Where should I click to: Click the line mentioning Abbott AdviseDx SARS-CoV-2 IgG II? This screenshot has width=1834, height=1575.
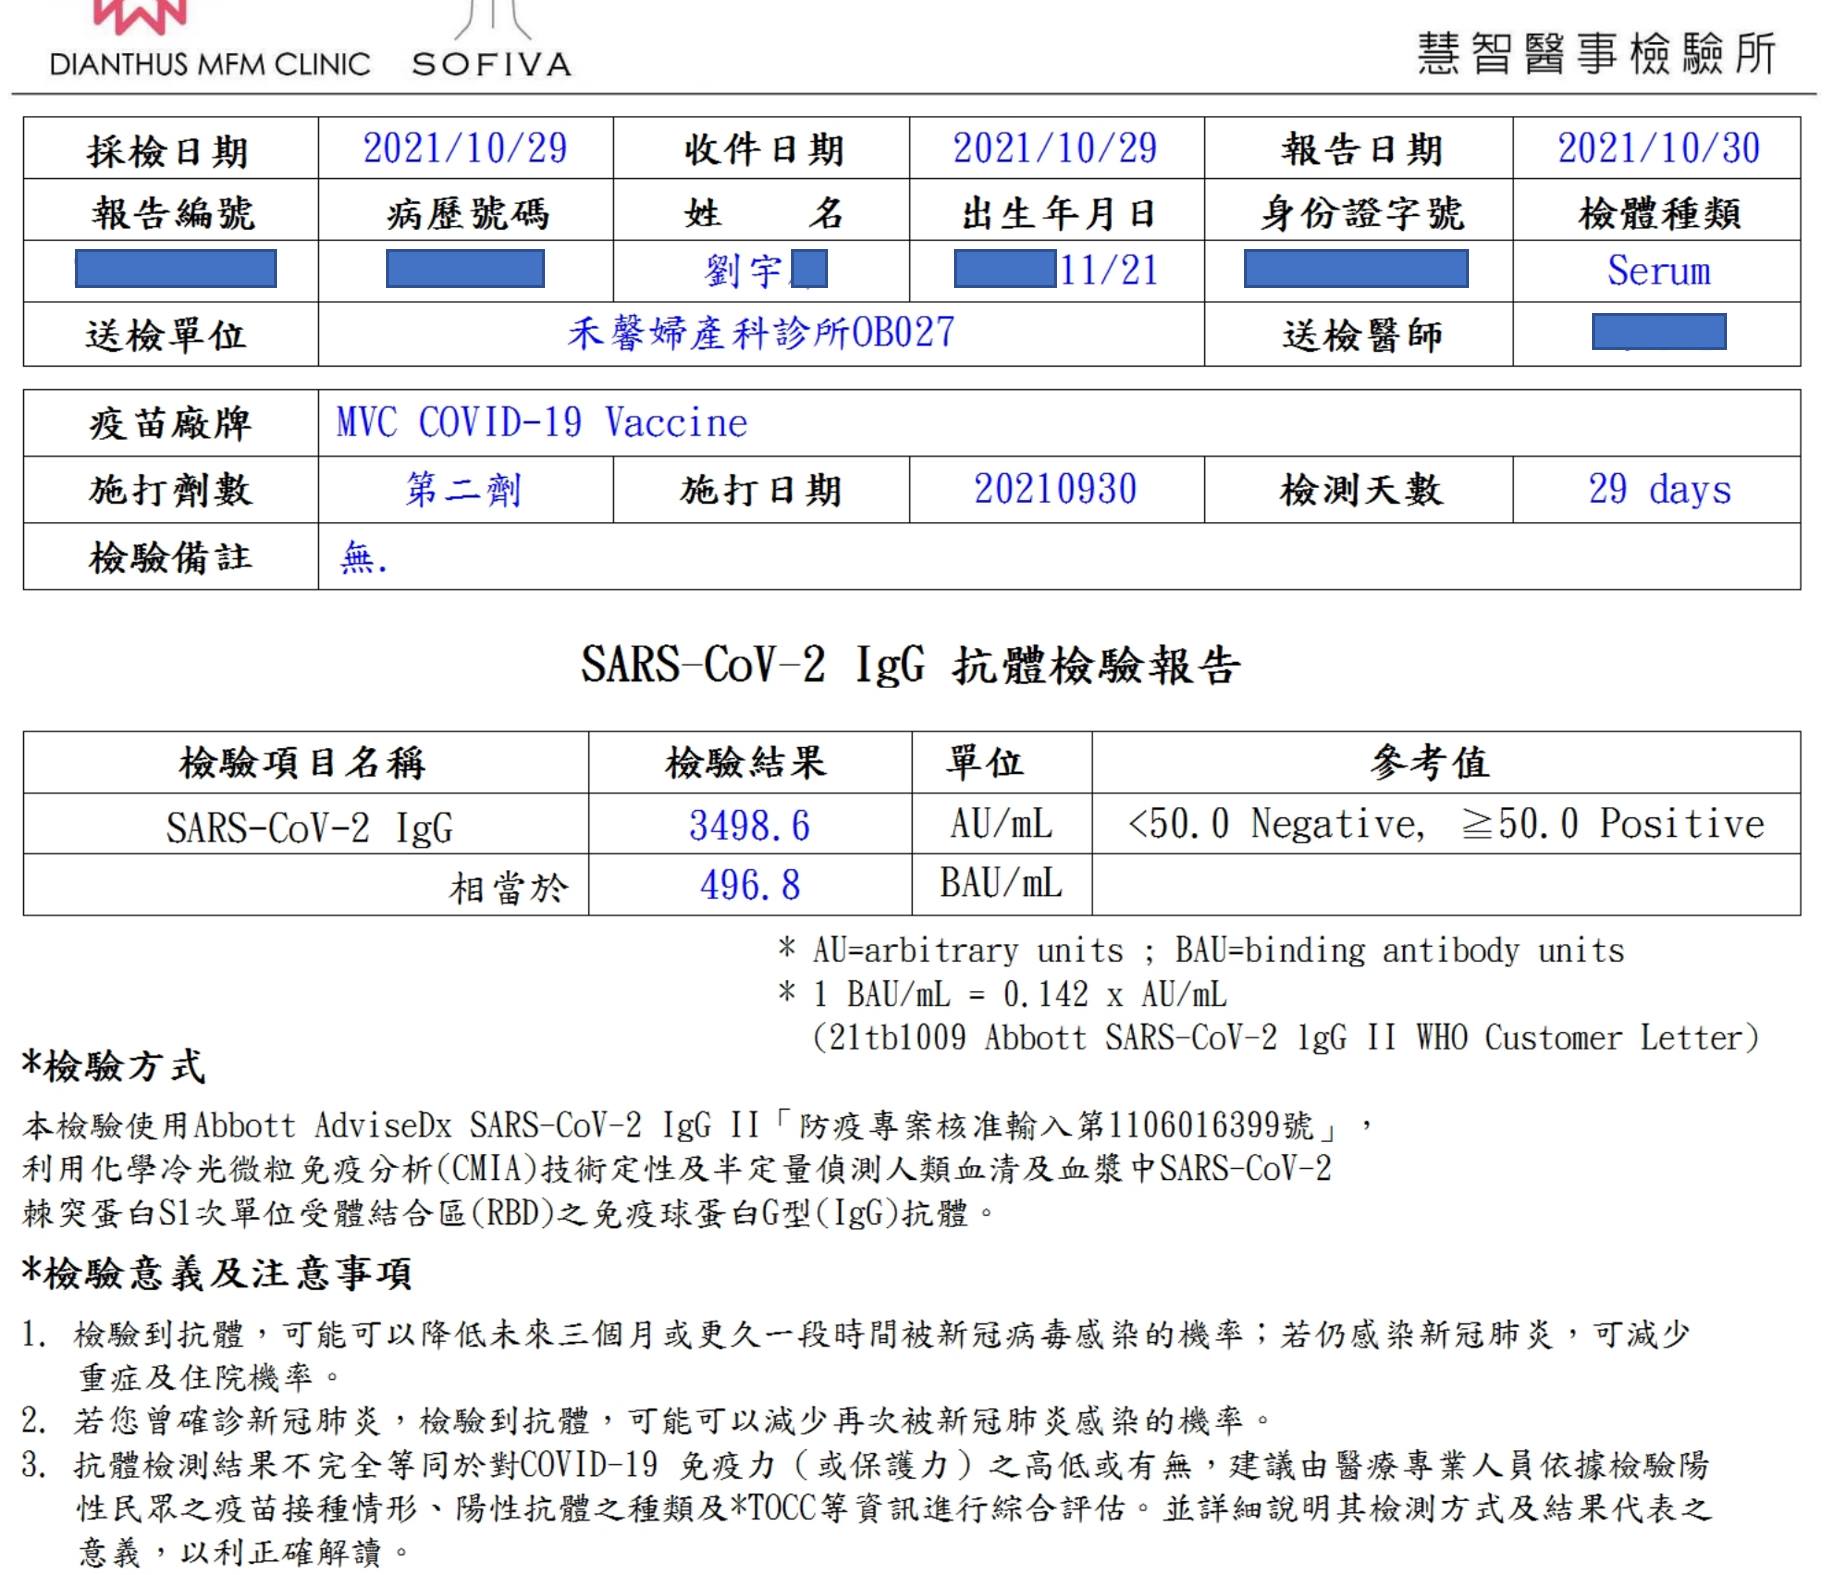[x=698, y=1126]
